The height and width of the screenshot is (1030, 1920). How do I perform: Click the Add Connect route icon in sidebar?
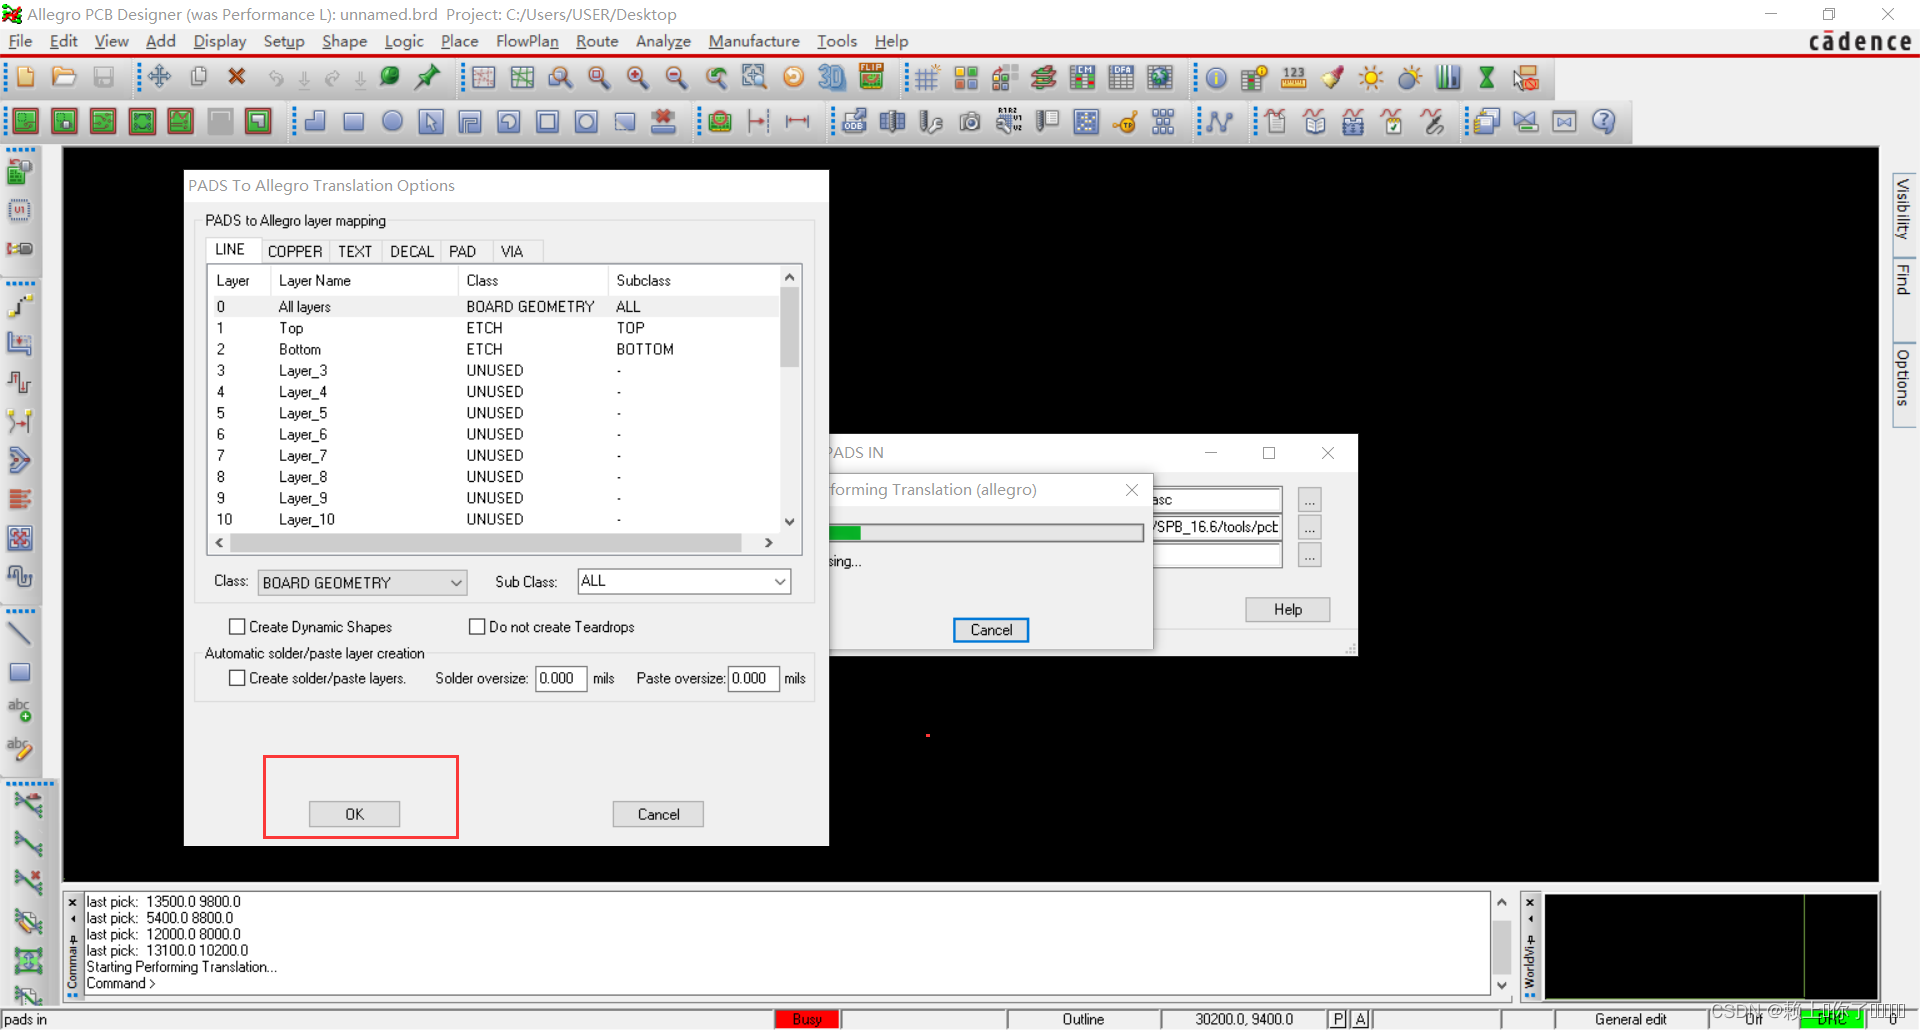[x=20, y=306]
